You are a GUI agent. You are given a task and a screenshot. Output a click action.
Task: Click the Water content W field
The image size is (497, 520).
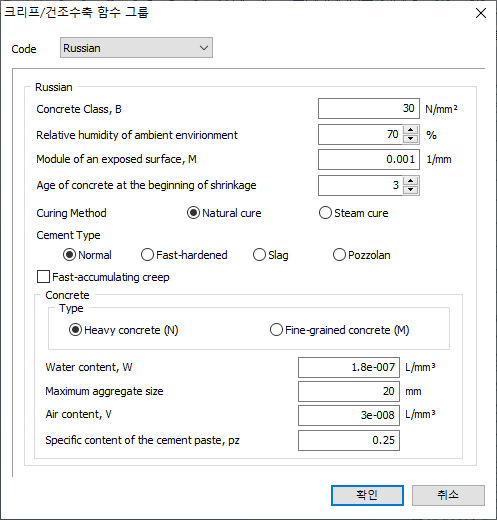tap(349, 367)
